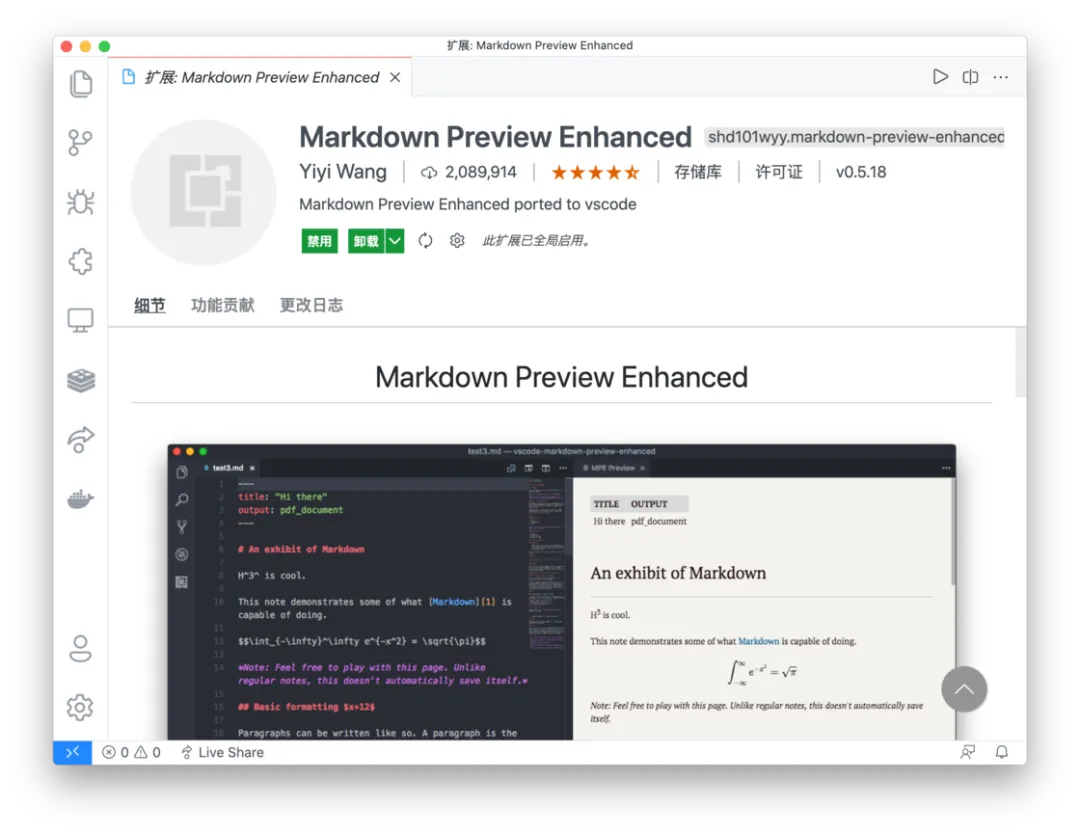
Task: Click Live Share in the status bar
Action: [x=222, y=752]
